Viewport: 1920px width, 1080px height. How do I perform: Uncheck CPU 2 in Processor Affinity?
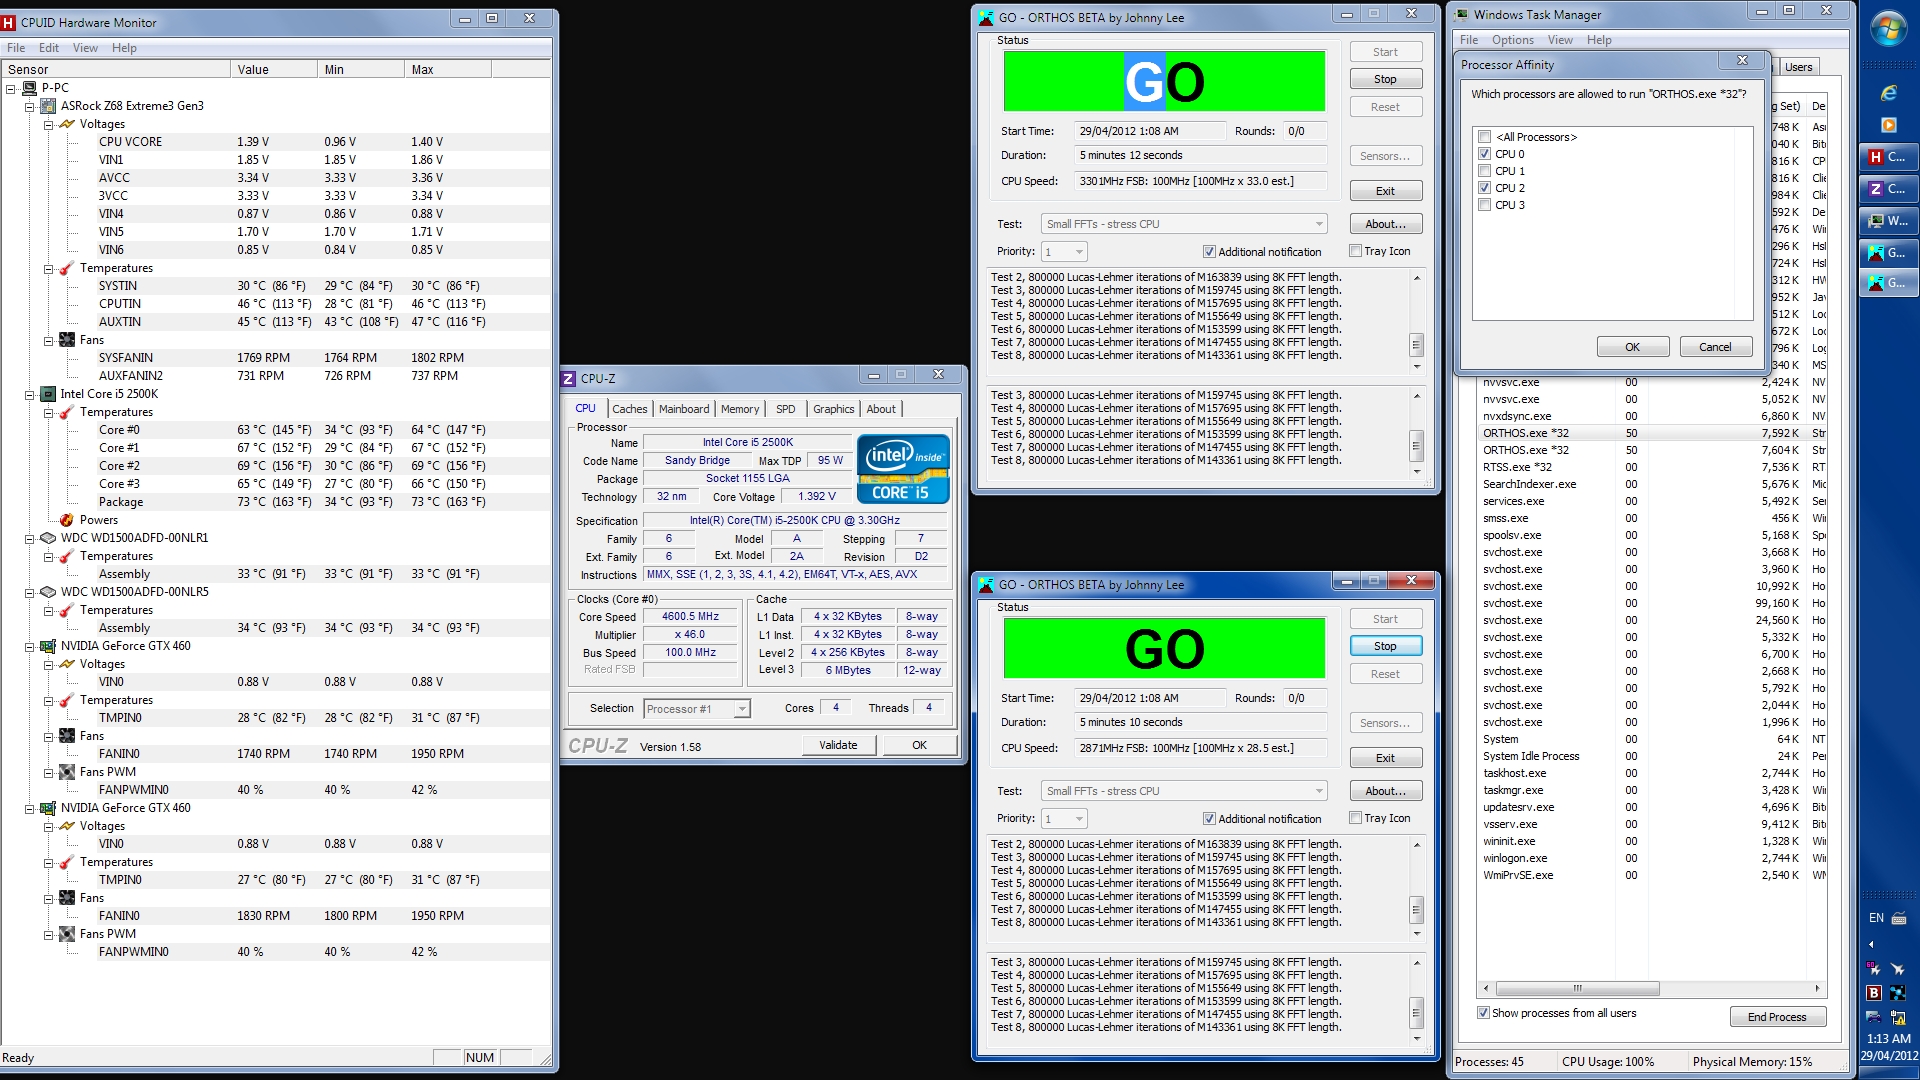click(1485, 188)
